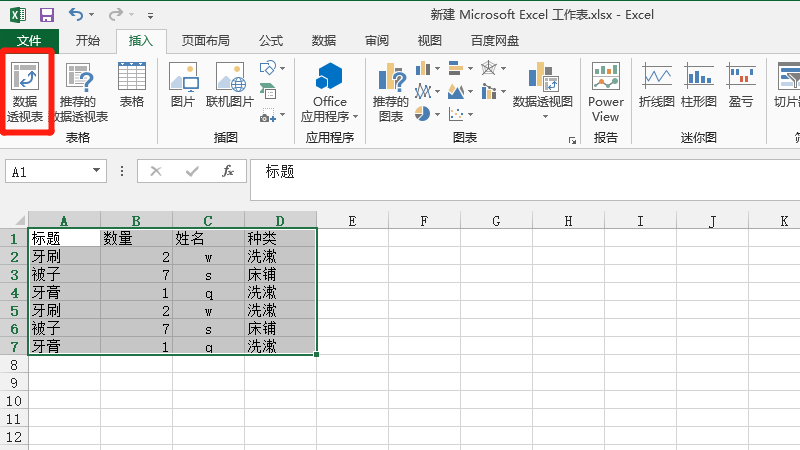This screenshot has height=450, width=800.
Task: Open the chart group dialog launcher
Action: point(572,140)
